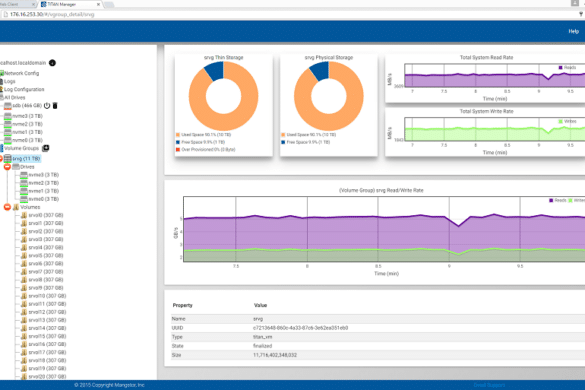The height and width of the screenshot is (390, 585).
Task: Click the All Drives icon
Action: coord(1,97)
